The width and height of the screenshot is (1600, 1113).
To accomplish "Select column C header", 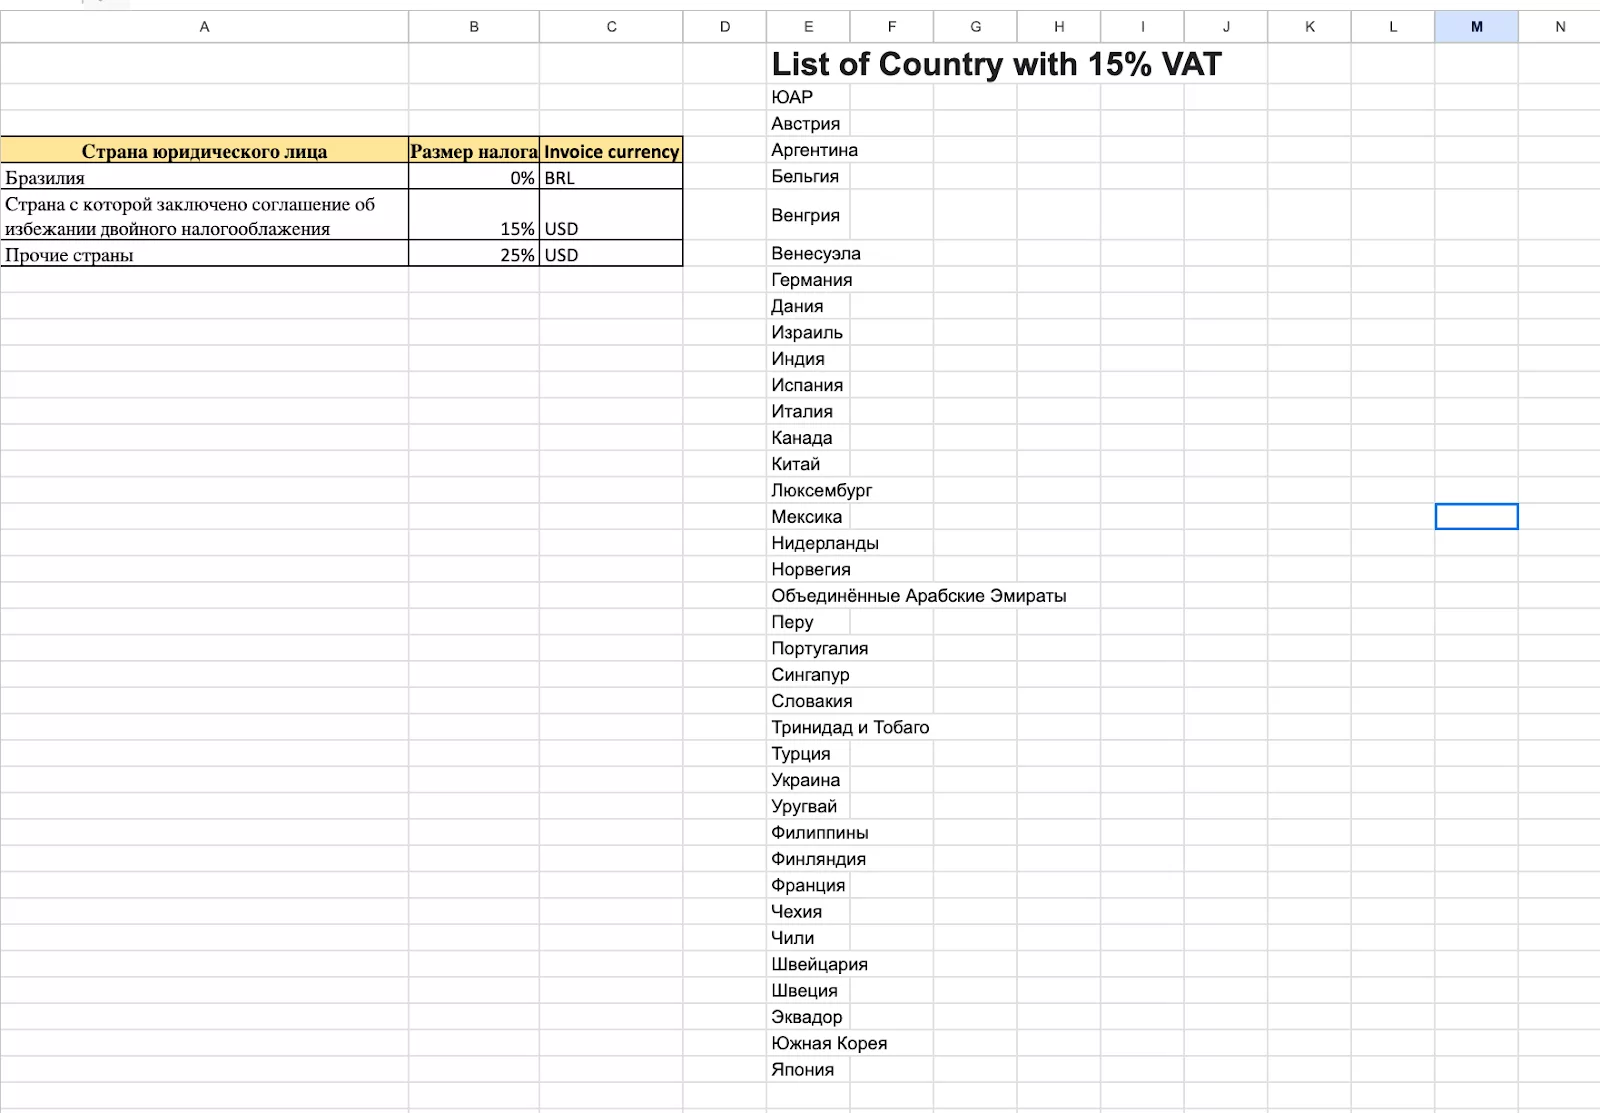I will coord(611,27).
